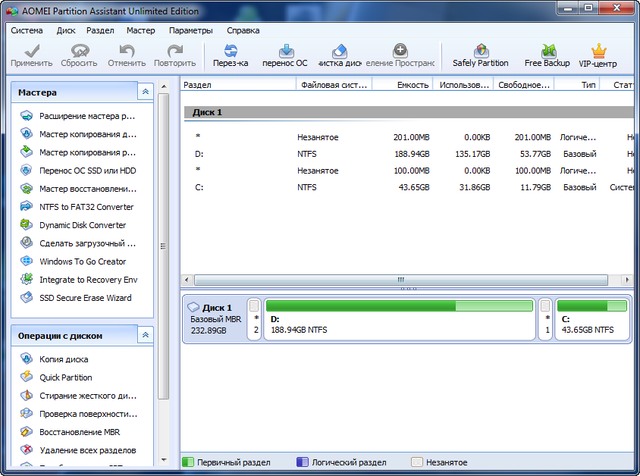The image size is (640, 476).
Task: Open the Система menu
Action: pyautogui.click(x=27, y=31)
